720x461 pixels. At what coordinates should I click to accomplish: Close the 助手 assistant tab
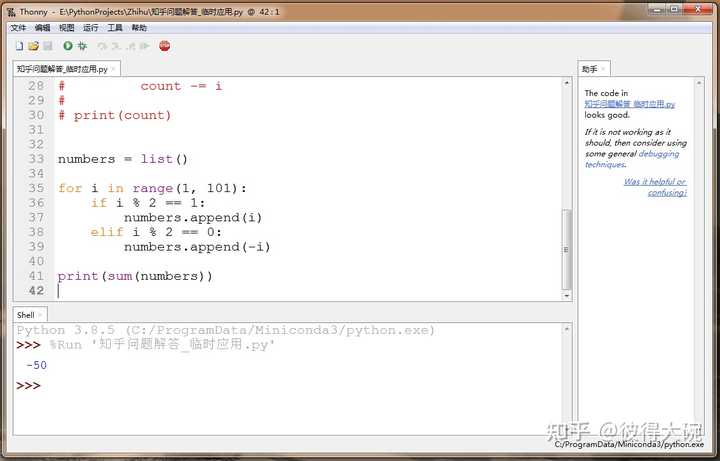603,69
